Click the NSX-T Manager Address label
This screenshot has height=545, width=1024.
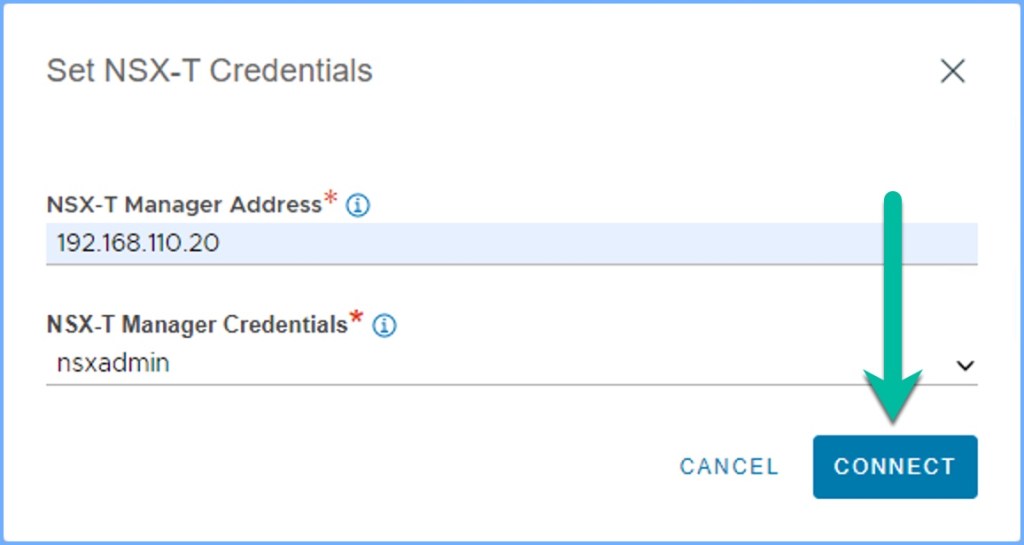[x=183, y=205]
